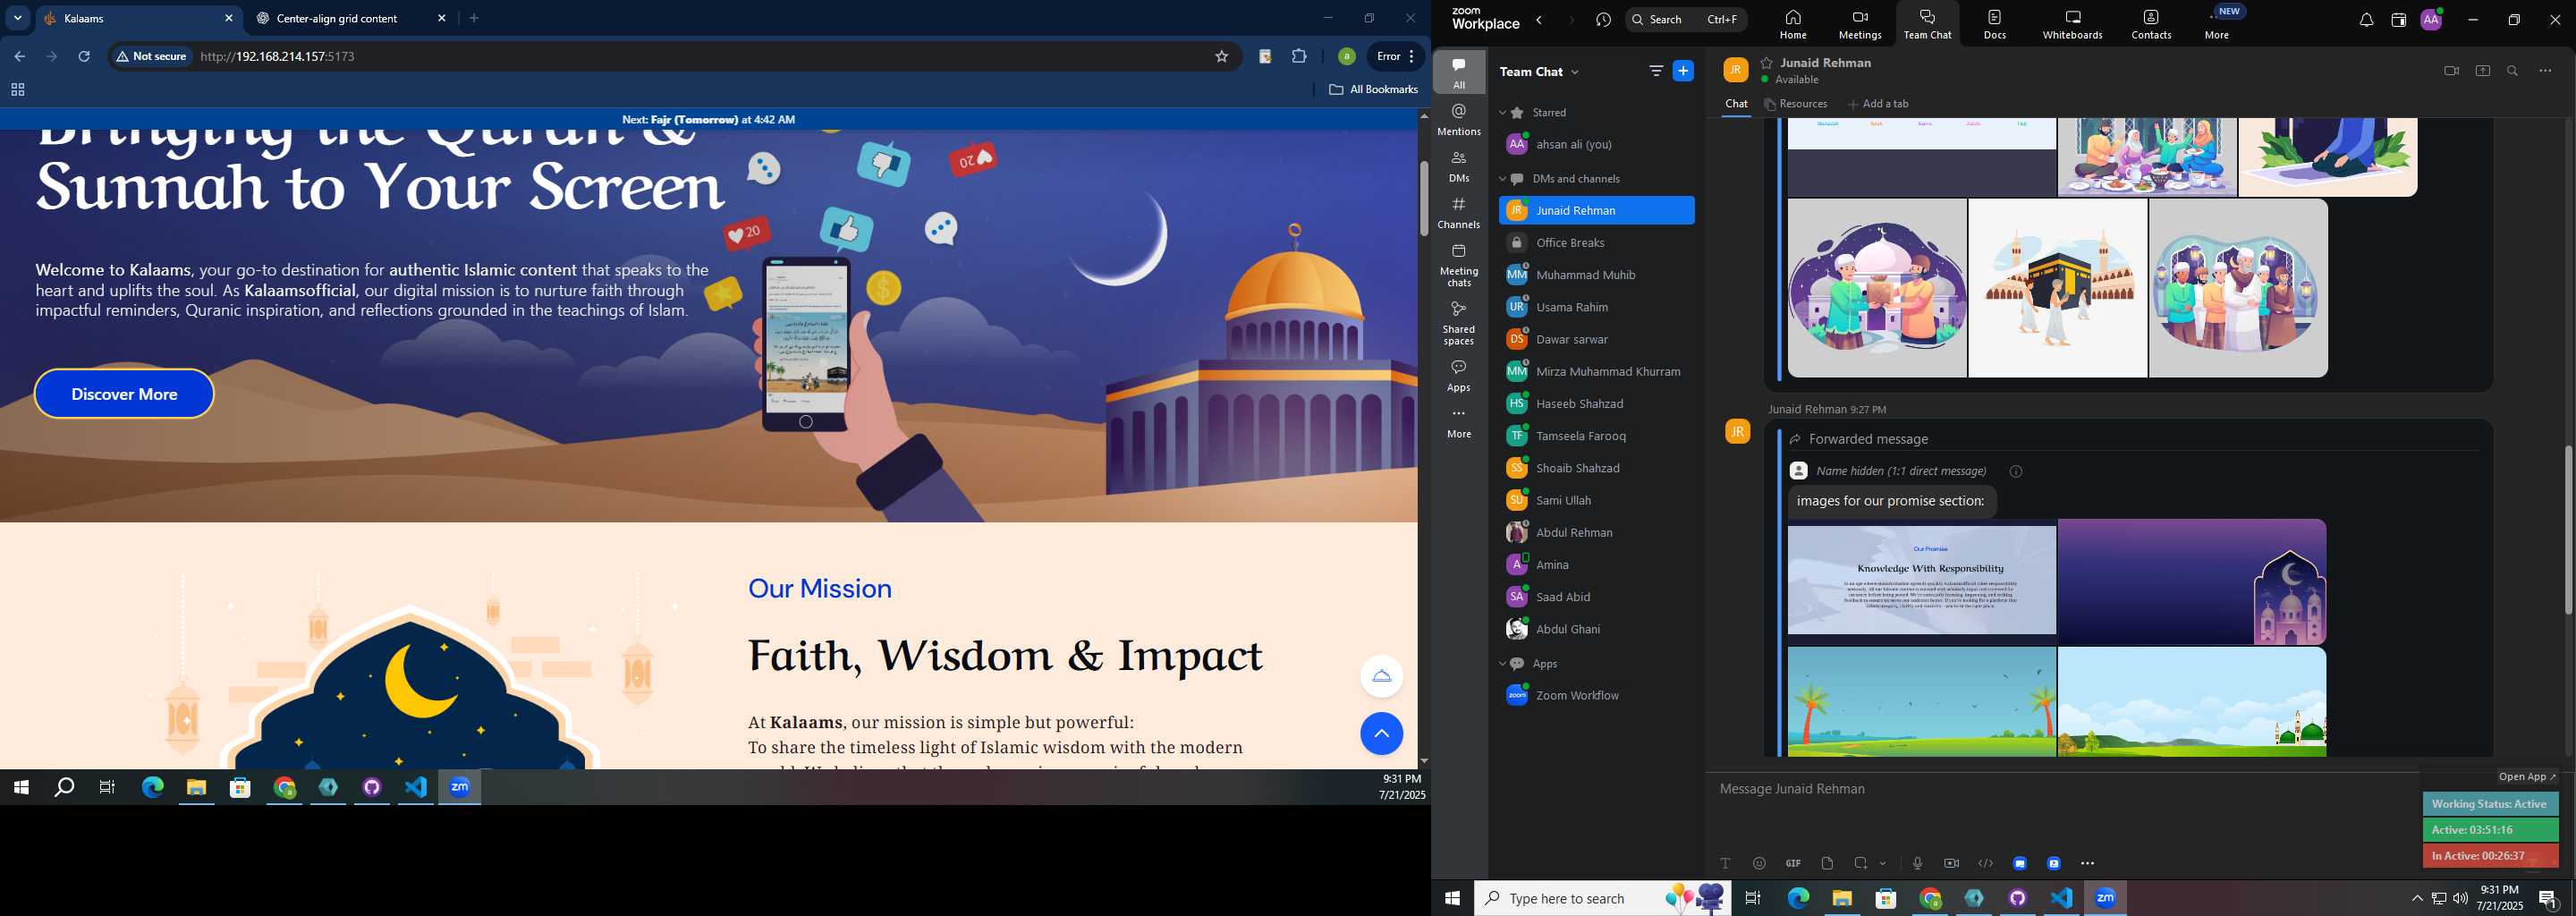Open Office Breaks channel
The width and height of the screenshot is (2576, 916).
[1596, 243]
